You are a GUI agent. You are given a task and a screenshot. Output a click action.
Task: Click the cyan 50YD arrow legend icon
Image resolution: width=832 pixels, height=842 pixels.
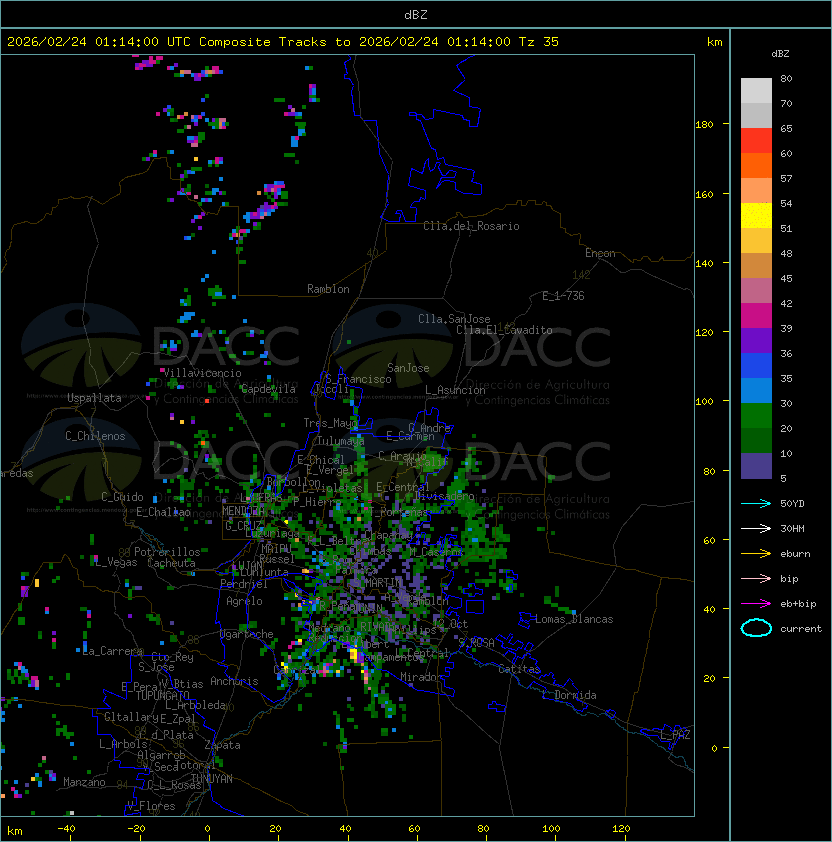pos(756,503)
